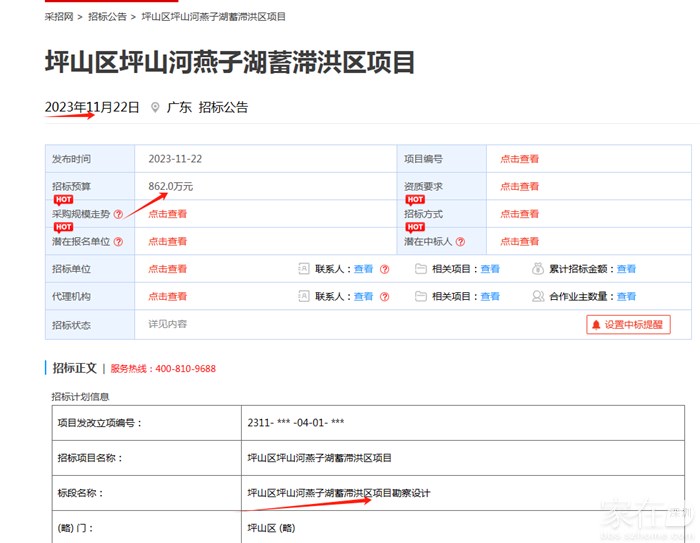The height and width of the screenshot is (543, 700).
Task: Reveal 资质要求 with 点击查看
Action: tap(519, 187)
